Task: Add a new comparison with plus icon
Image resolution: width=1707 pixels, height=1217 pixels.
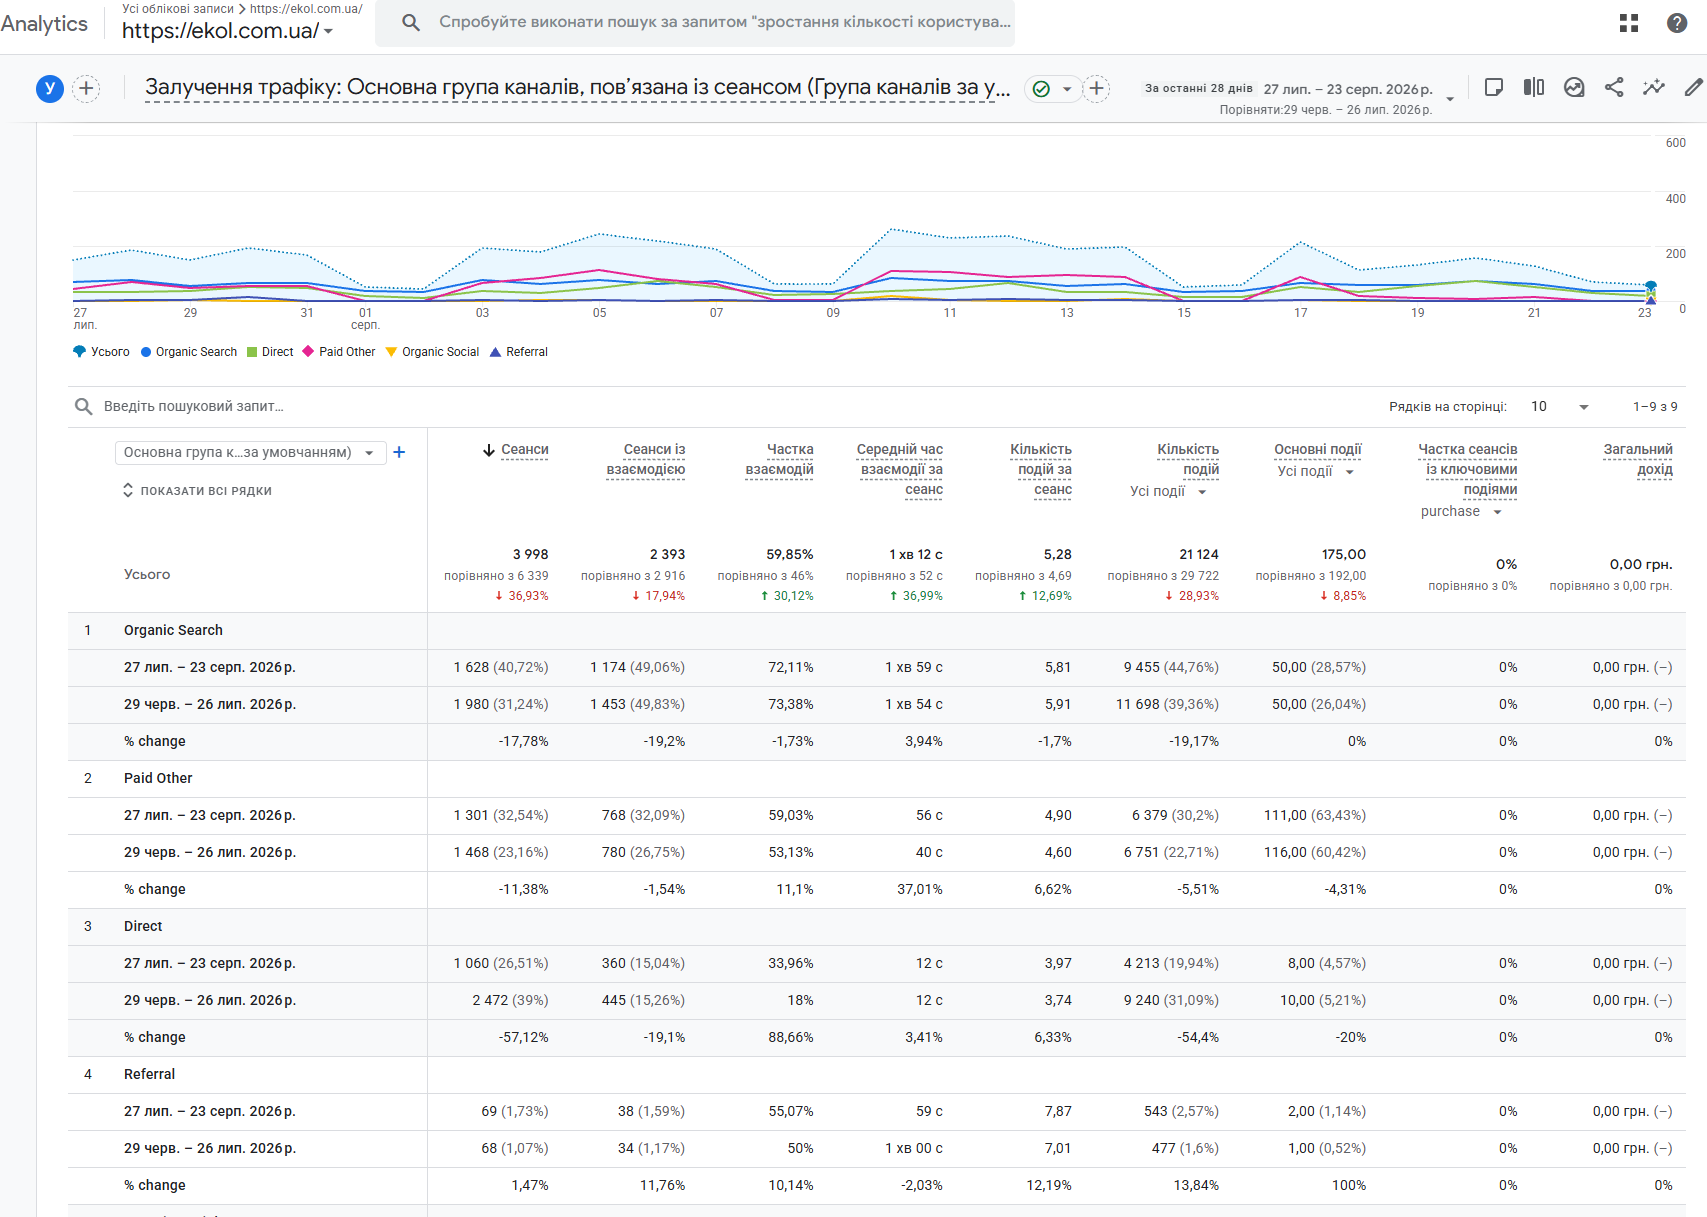Action: click(x=87, y=88)
